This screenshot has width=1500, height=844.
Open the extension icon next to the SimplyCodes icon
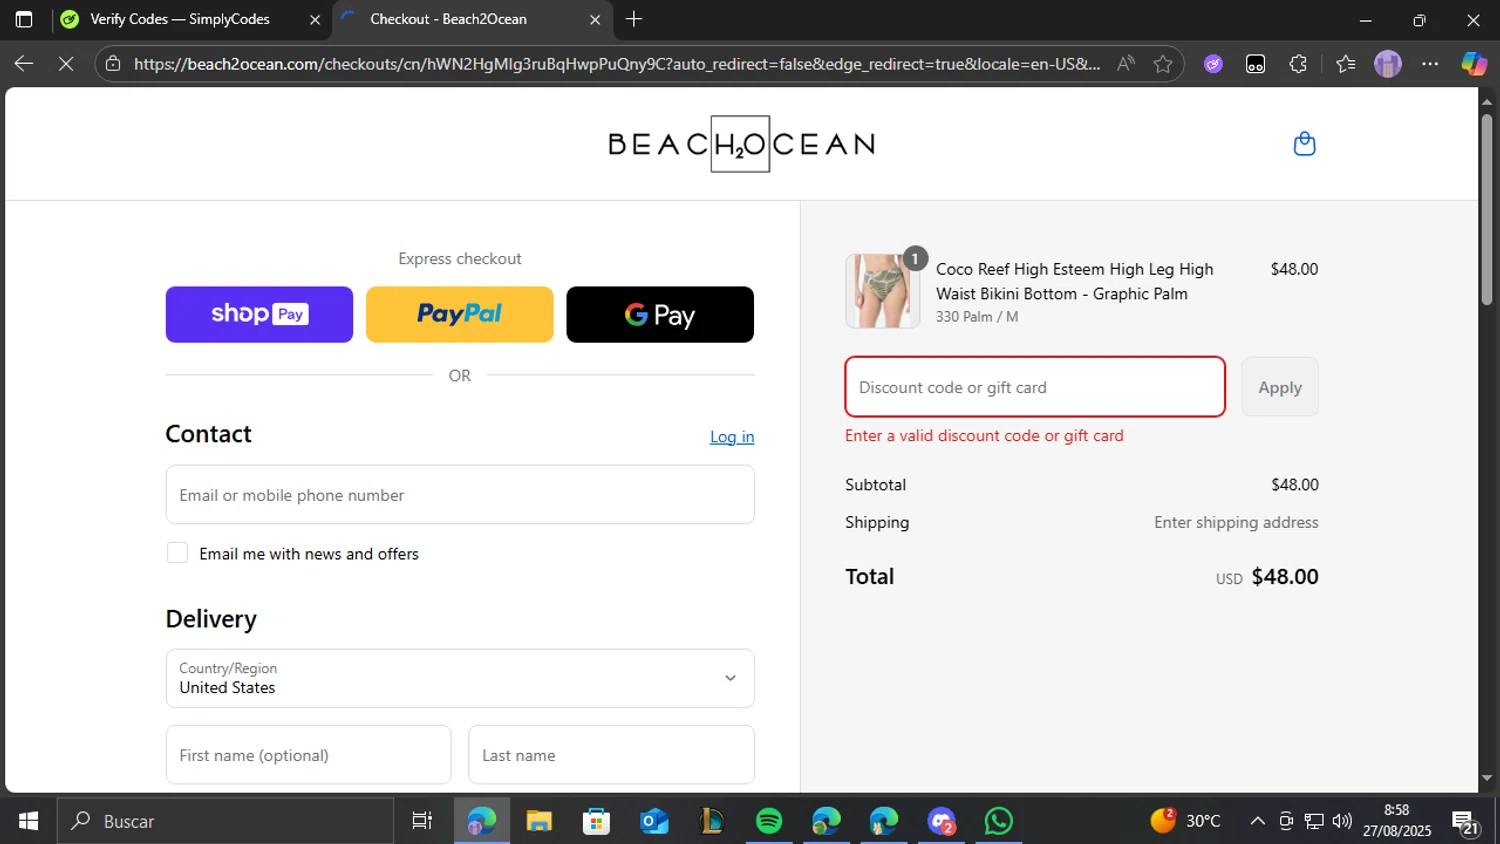coord(1255,64)
